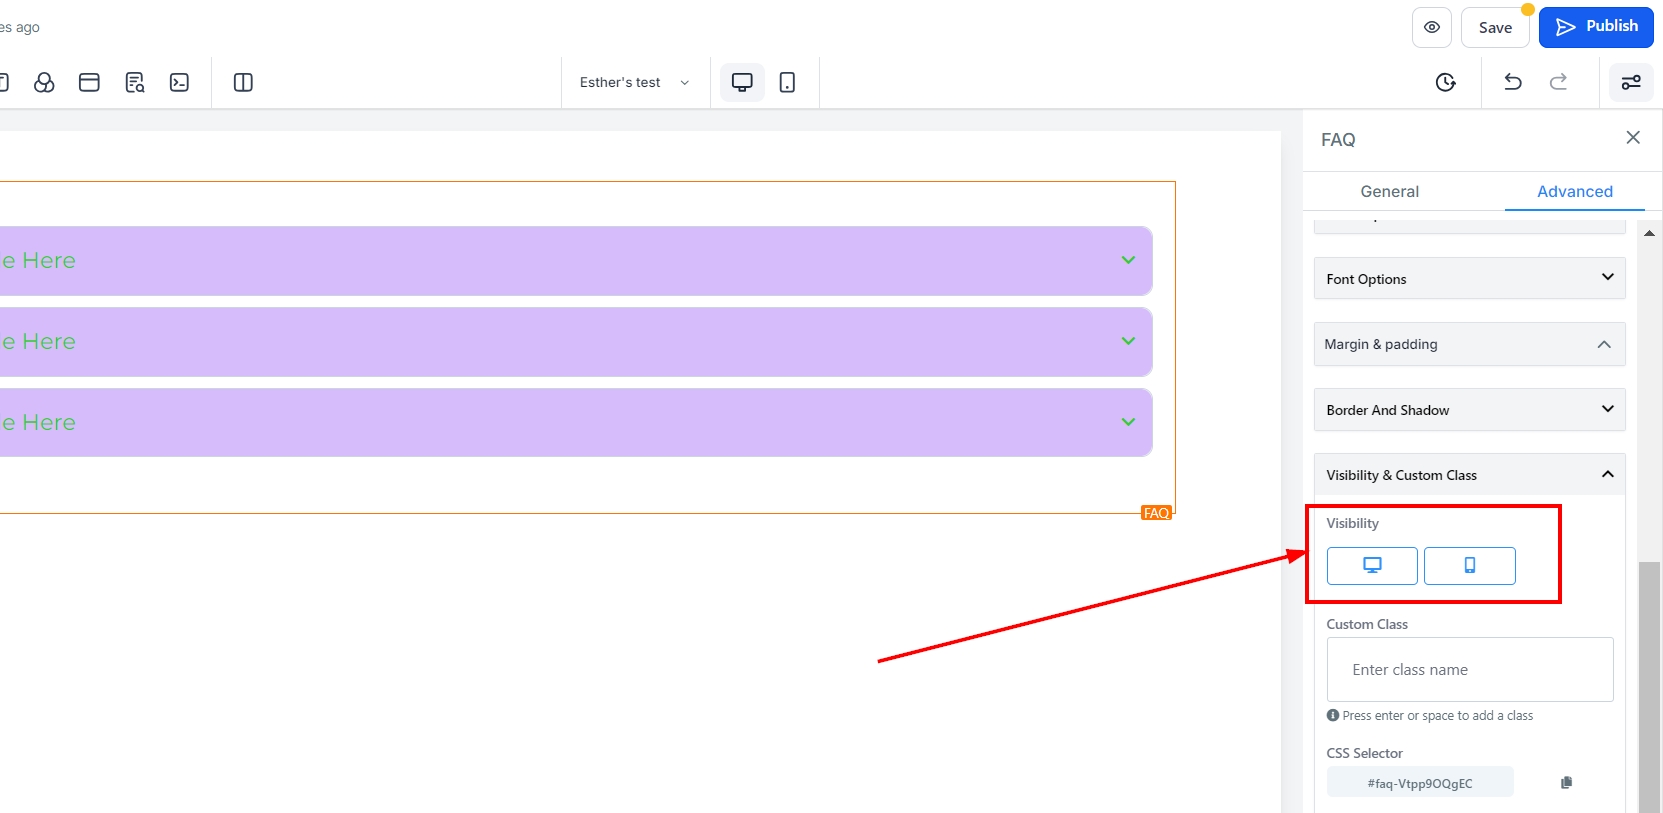Viewport: 1663px width, 813px height.
Task: Click the layout columns icon in toolbar
Action: (x=243, y=82)
